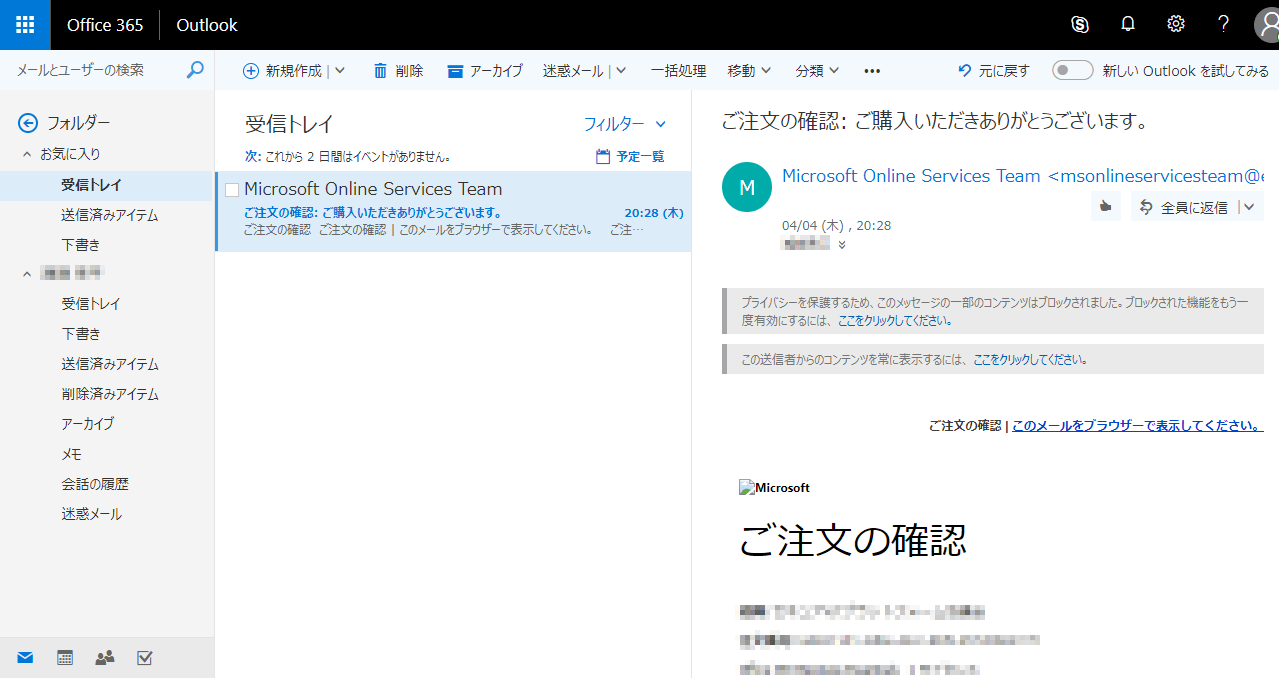Viewport: 1279px width, 678px height.
Task: Open the junk mail dropdown arrow
Action: click(x=621, y=71)
